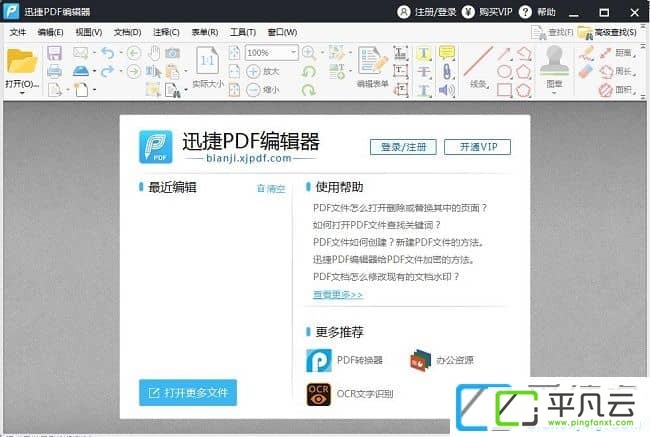The image size is (650, 437).
Task: Expand the arrow under the Open button
Action: 22,93
